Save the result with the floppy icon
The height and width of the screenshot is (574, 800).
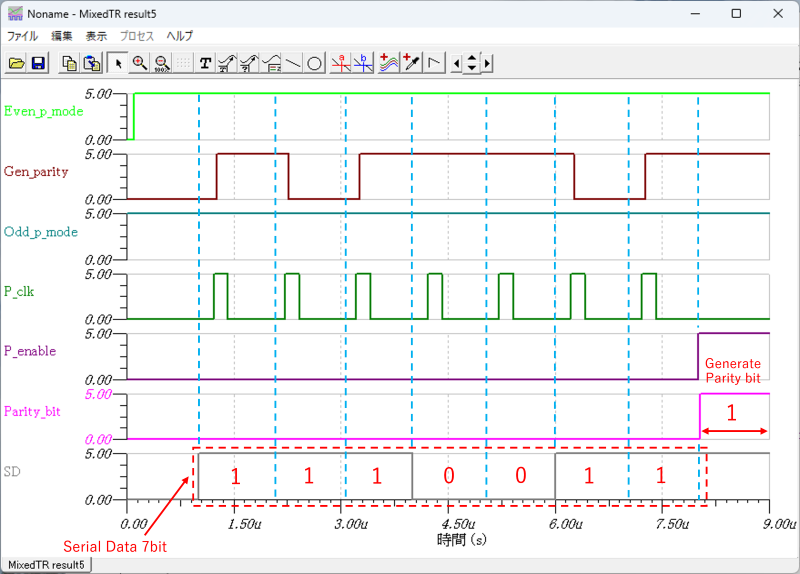tap(38, 63)
